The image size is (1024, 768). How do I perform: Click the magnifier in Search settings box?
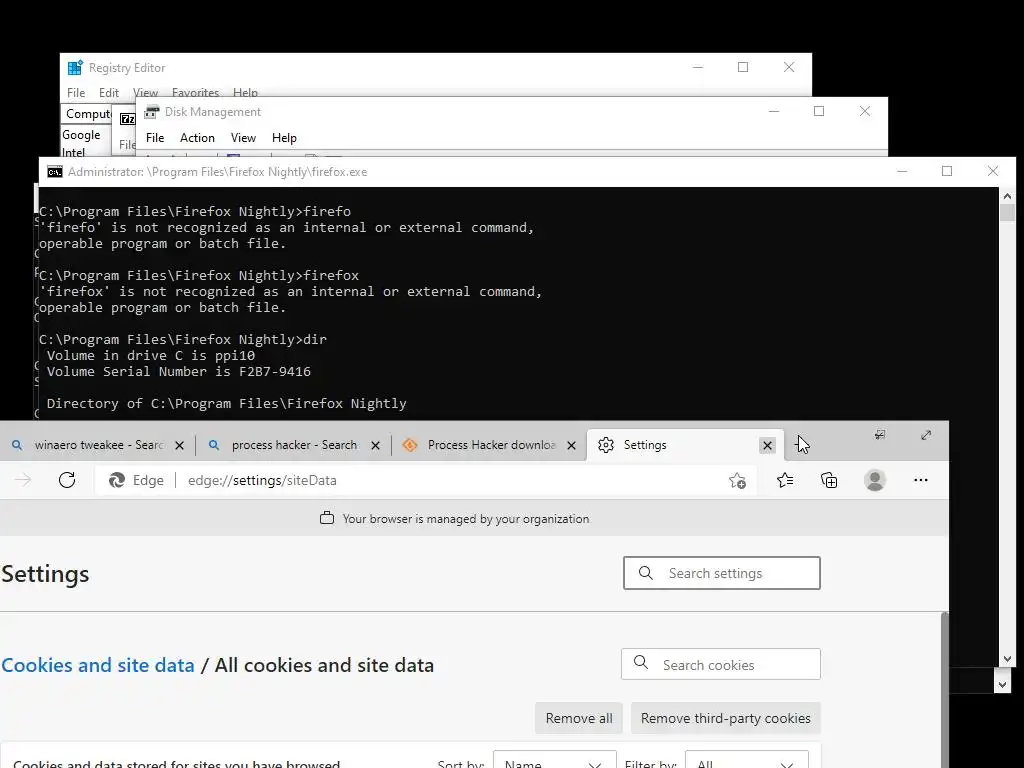[646, 573]
